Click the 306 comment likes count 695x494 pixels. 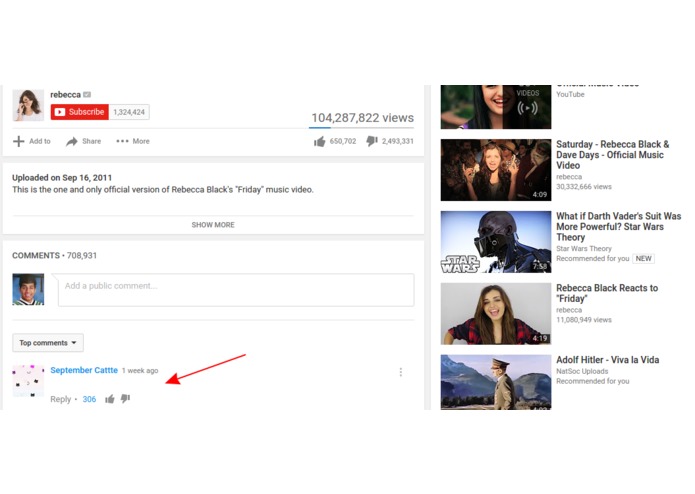[x=89, y=399]
